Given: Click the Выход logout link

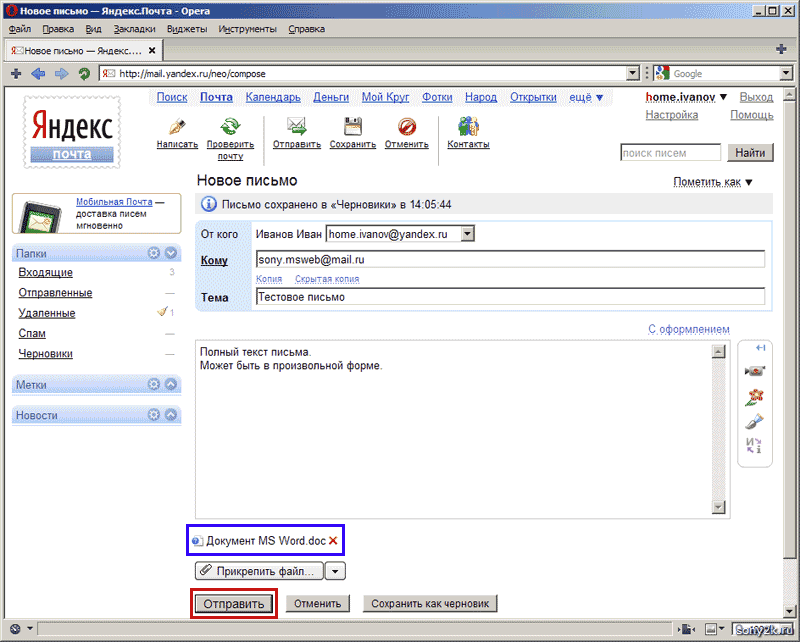Looking at the screenshot, I should tap(757, 97).
